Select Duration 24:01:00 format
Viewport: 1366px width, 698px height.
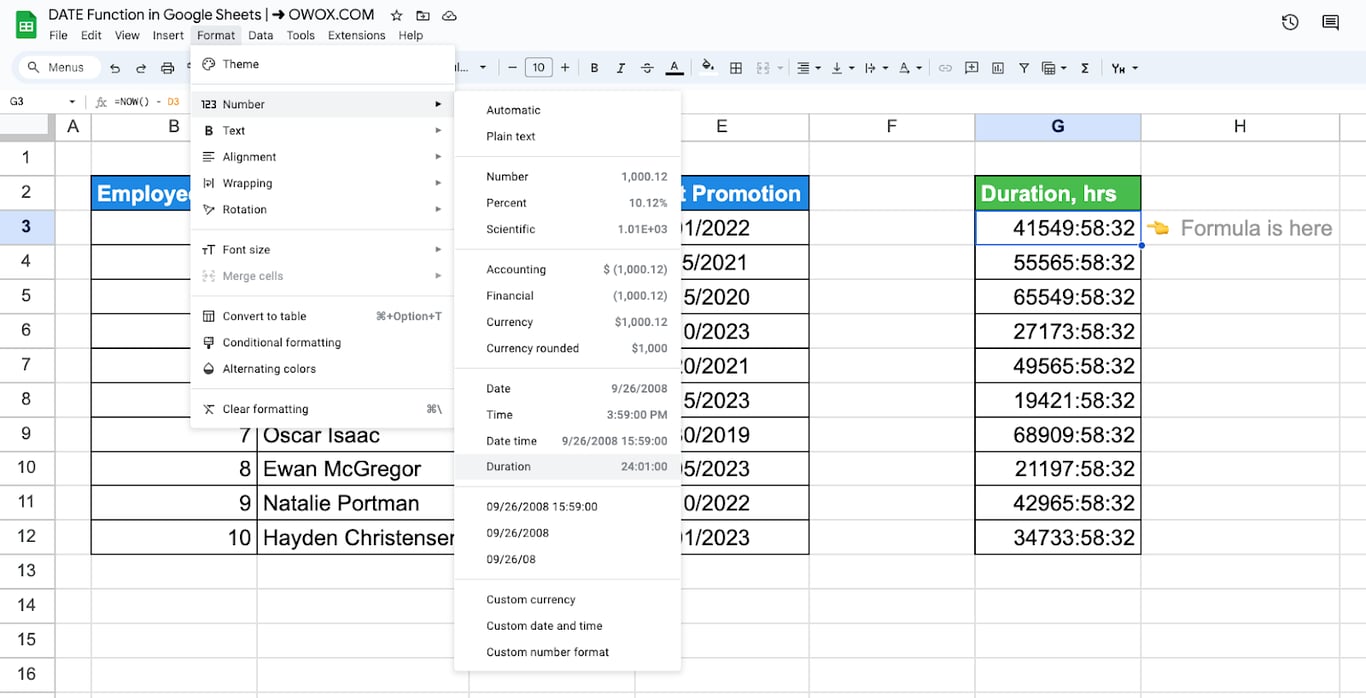tap(568, 466)
